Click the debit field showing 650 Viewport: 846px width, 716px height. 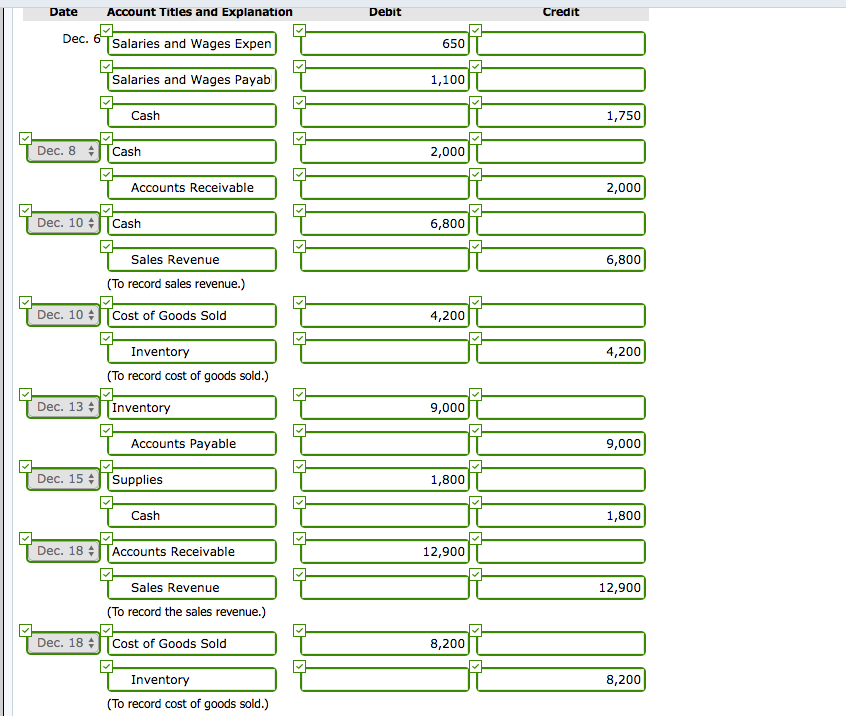tap(385, 44)
